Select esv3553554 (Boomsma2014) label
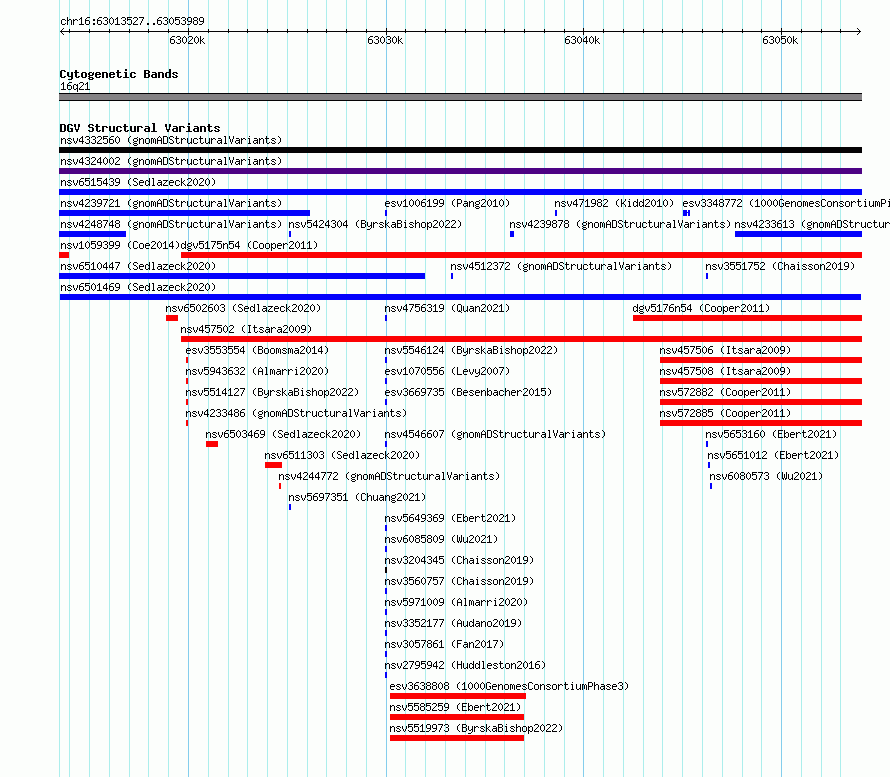 [x=257, y=350]
